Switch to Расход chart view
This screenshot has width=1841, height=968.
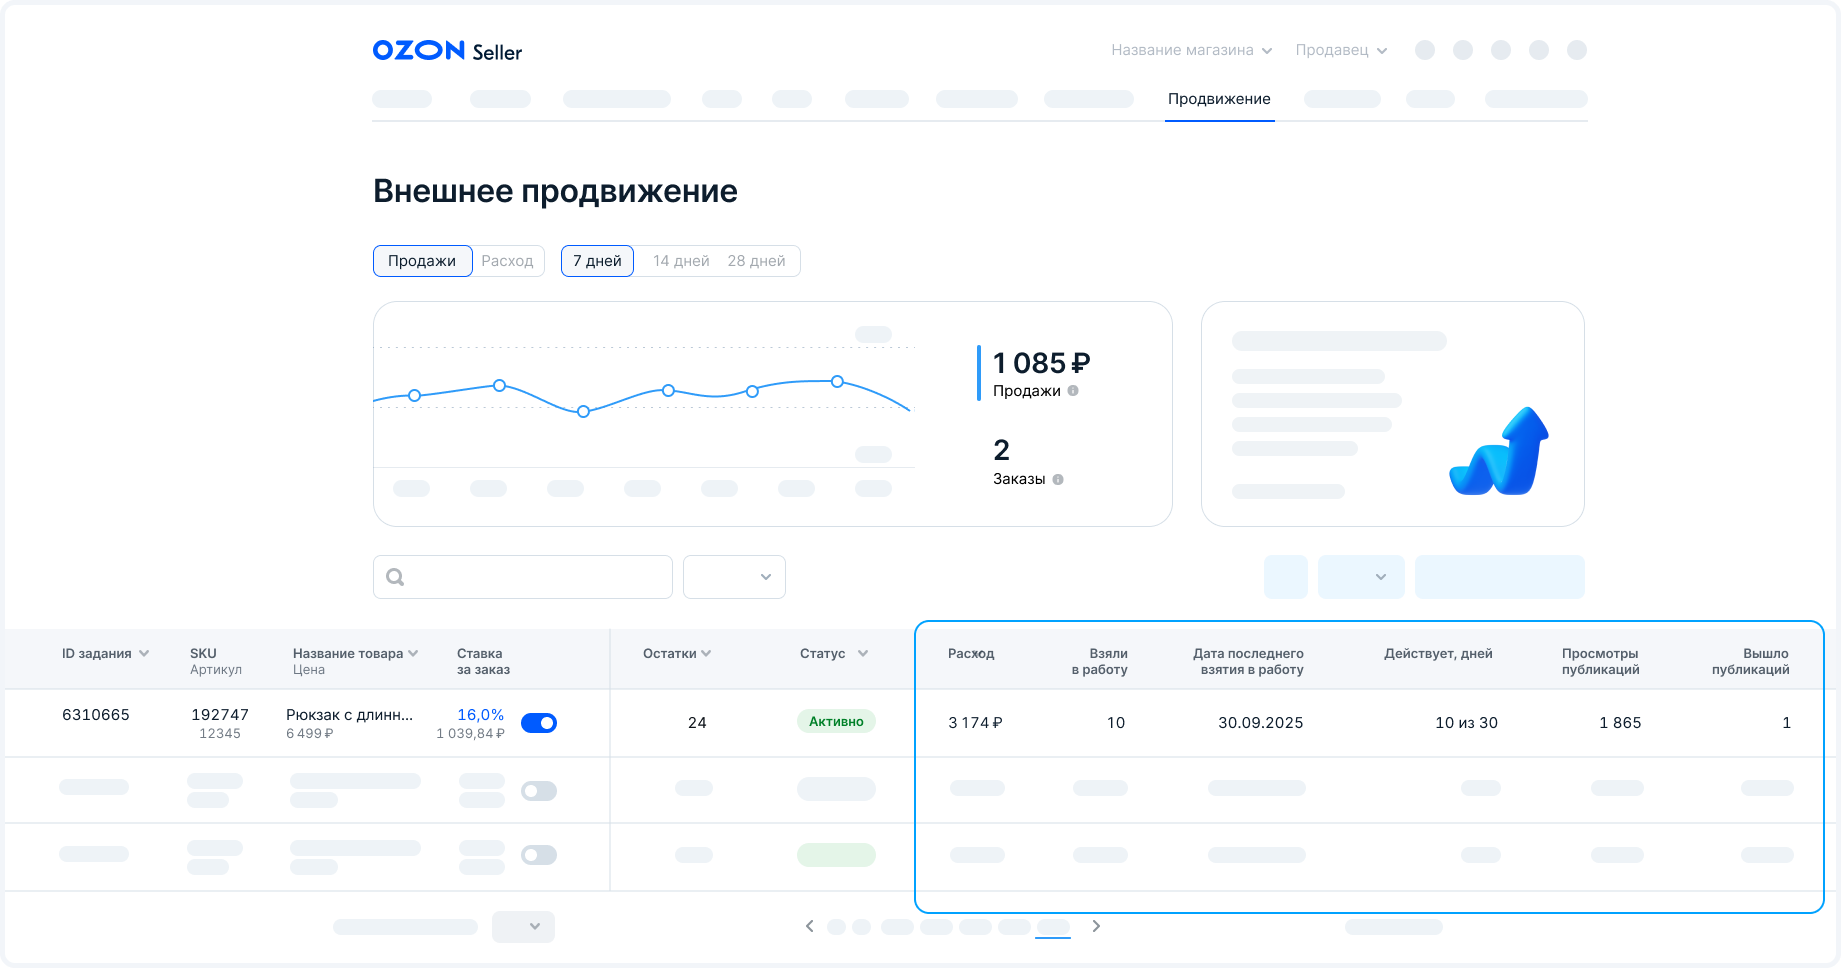click(x=507, y=261)
